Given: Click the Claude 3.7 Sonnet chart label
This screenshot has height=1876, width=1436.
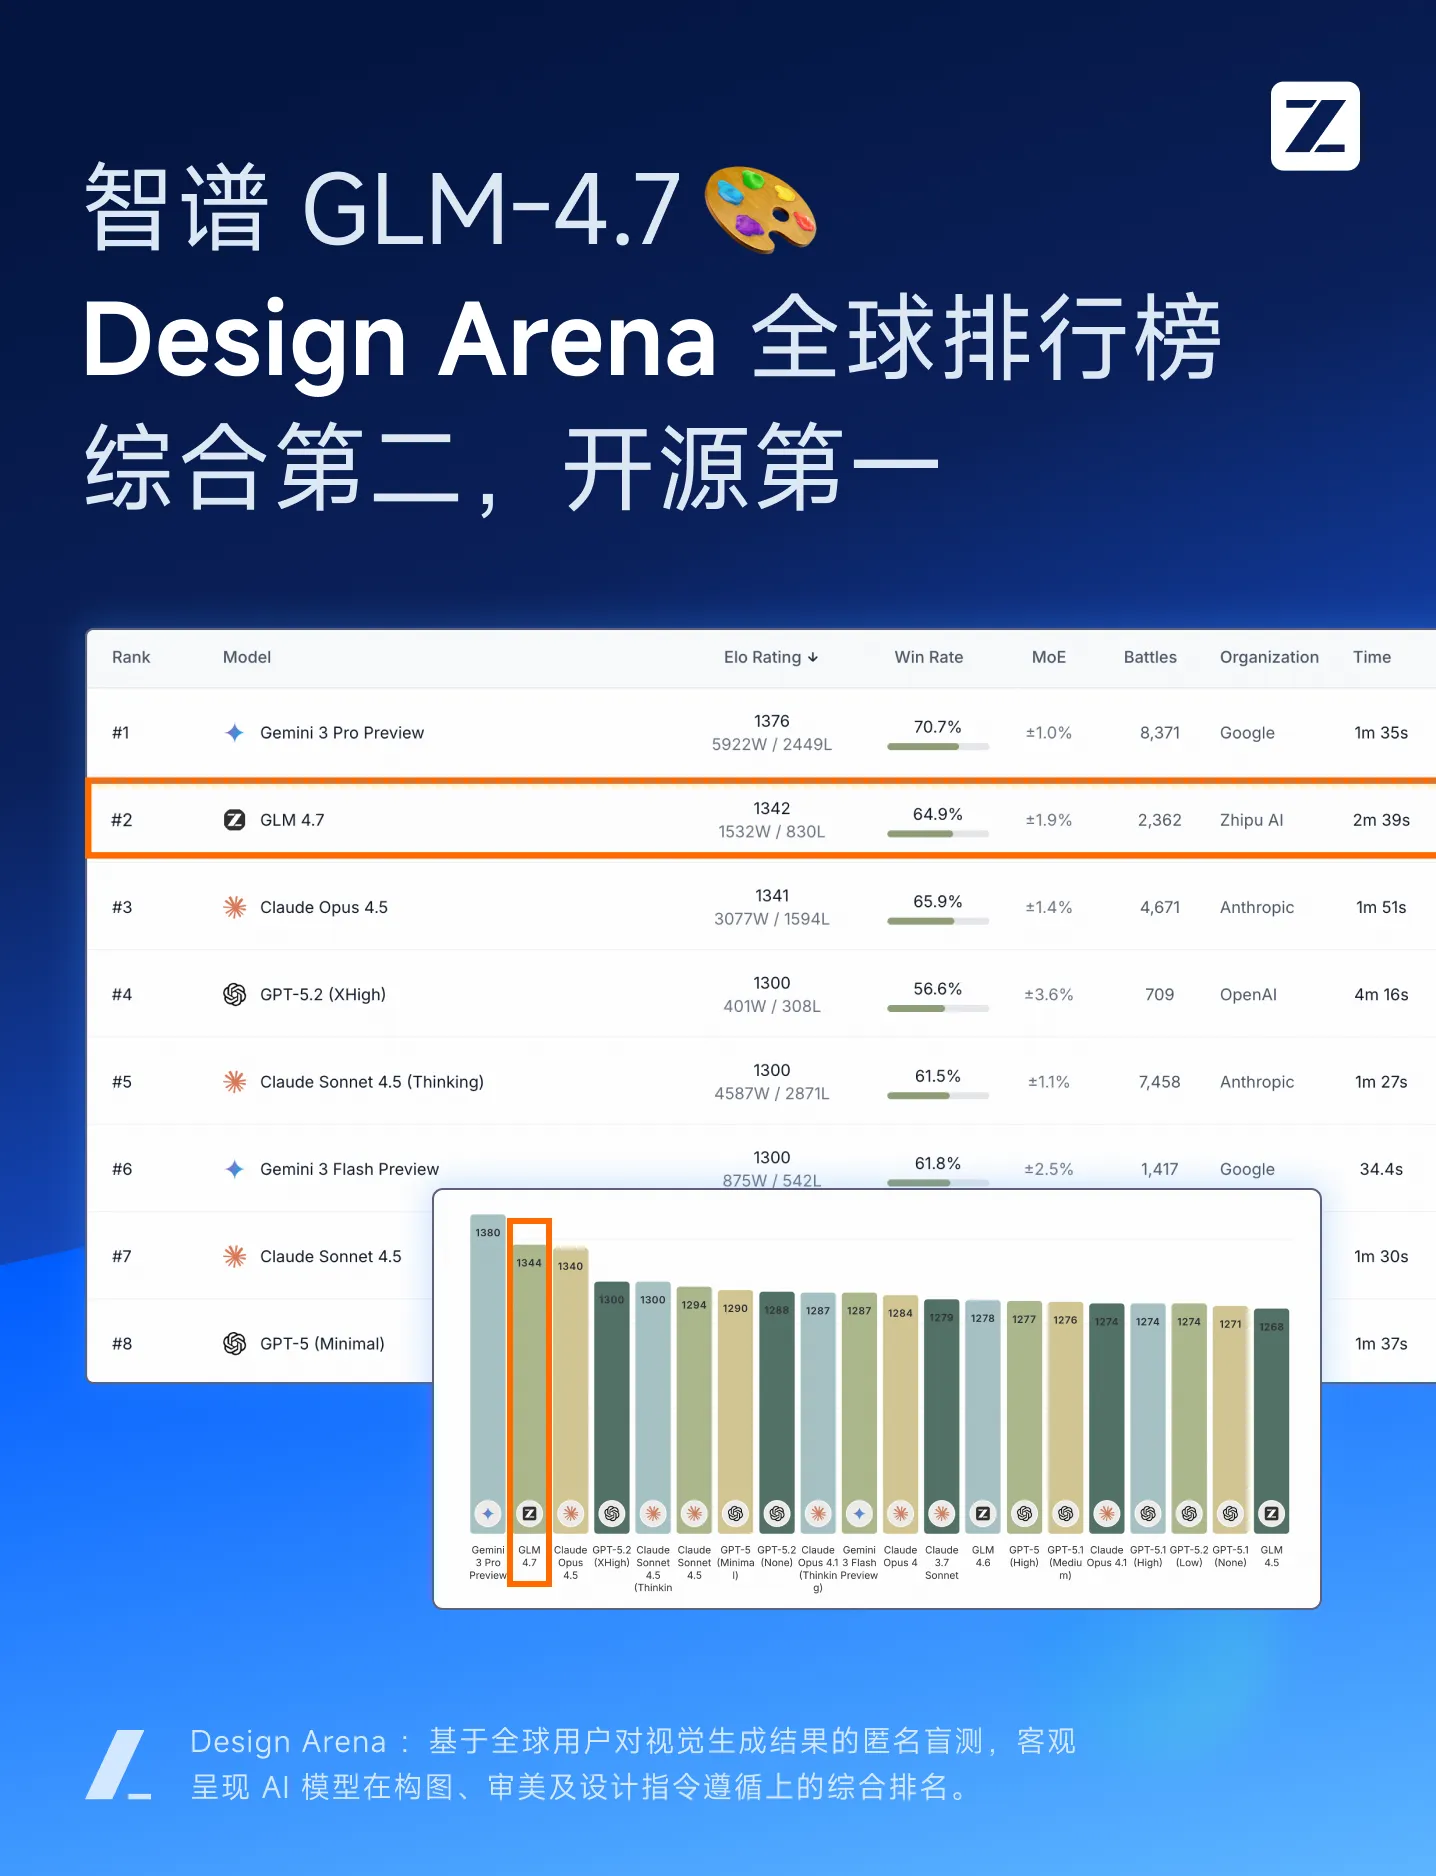Looking at the screenshot, I should (941, 1562).
